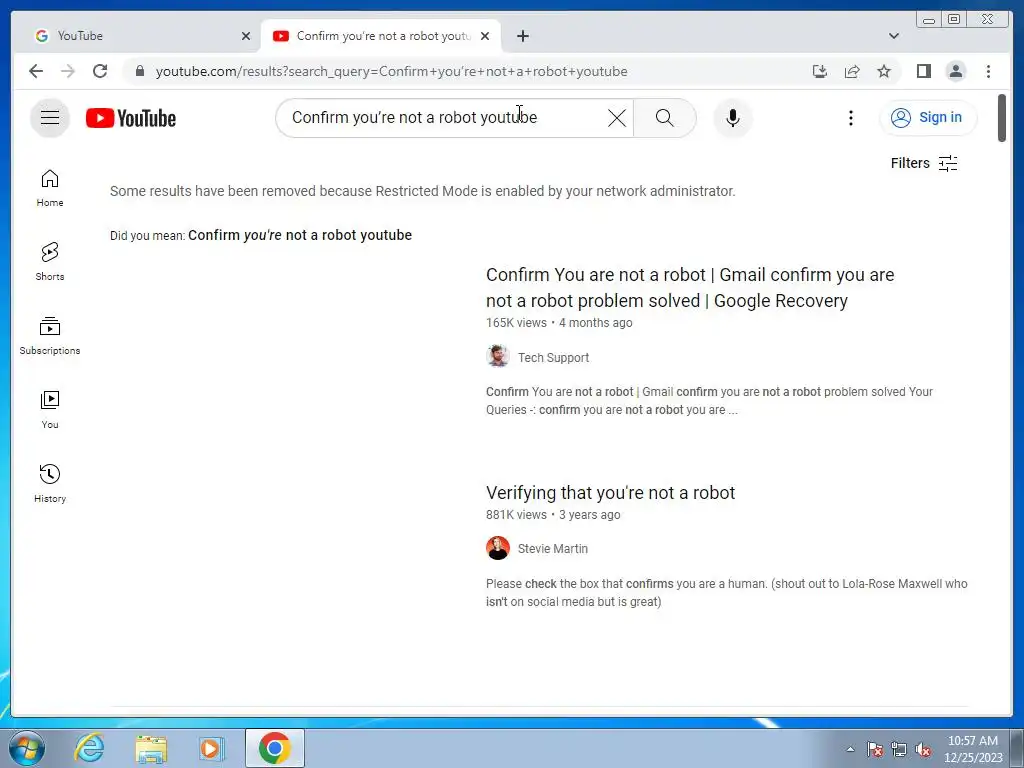Open Verifying that you're not a robot video

coord(611,492)
